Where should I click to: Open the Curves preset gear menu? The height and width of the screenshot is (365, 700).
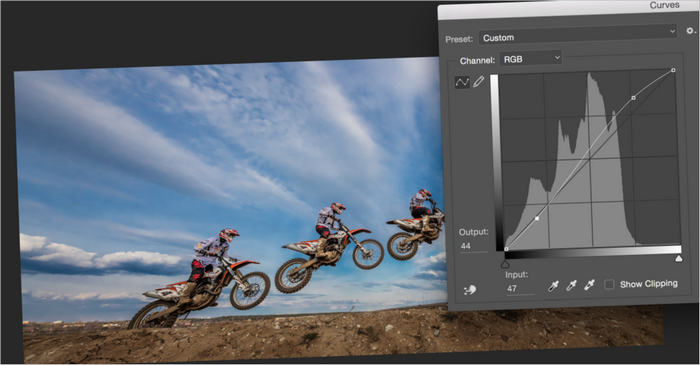pyautogui.click(x=691, y=31)
